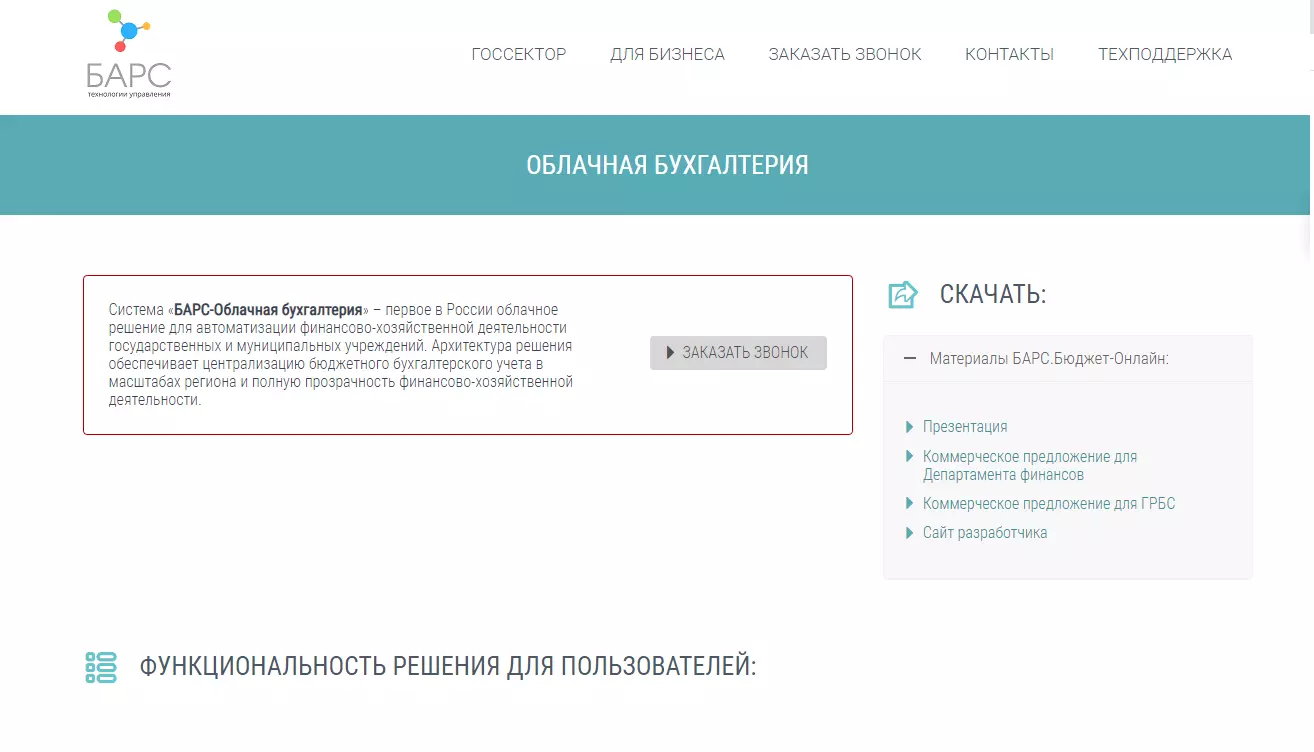Open the Презентация download link
The height and width of the screenshot is (752, 1314).
click(965, 427)
